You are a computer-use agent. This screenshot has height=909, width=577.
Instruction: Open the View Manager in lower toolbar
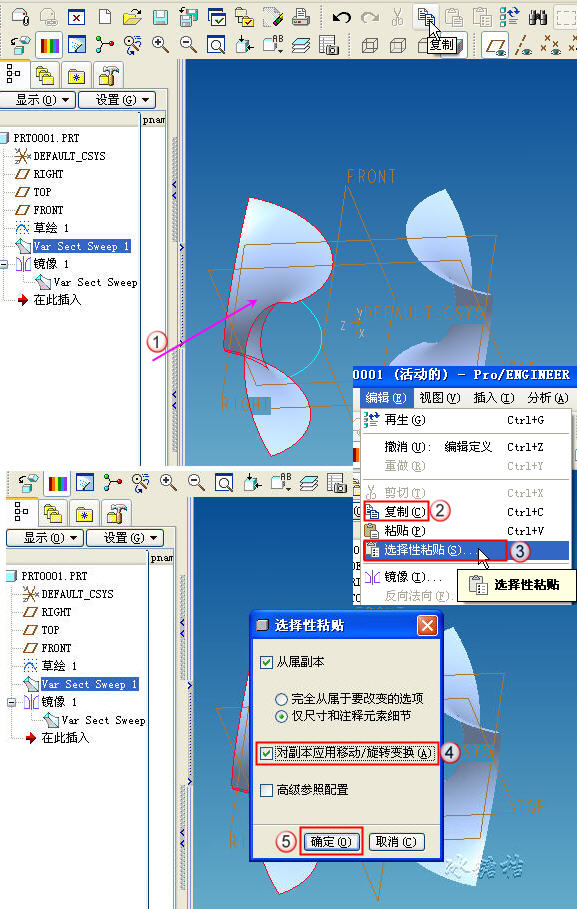336,482
